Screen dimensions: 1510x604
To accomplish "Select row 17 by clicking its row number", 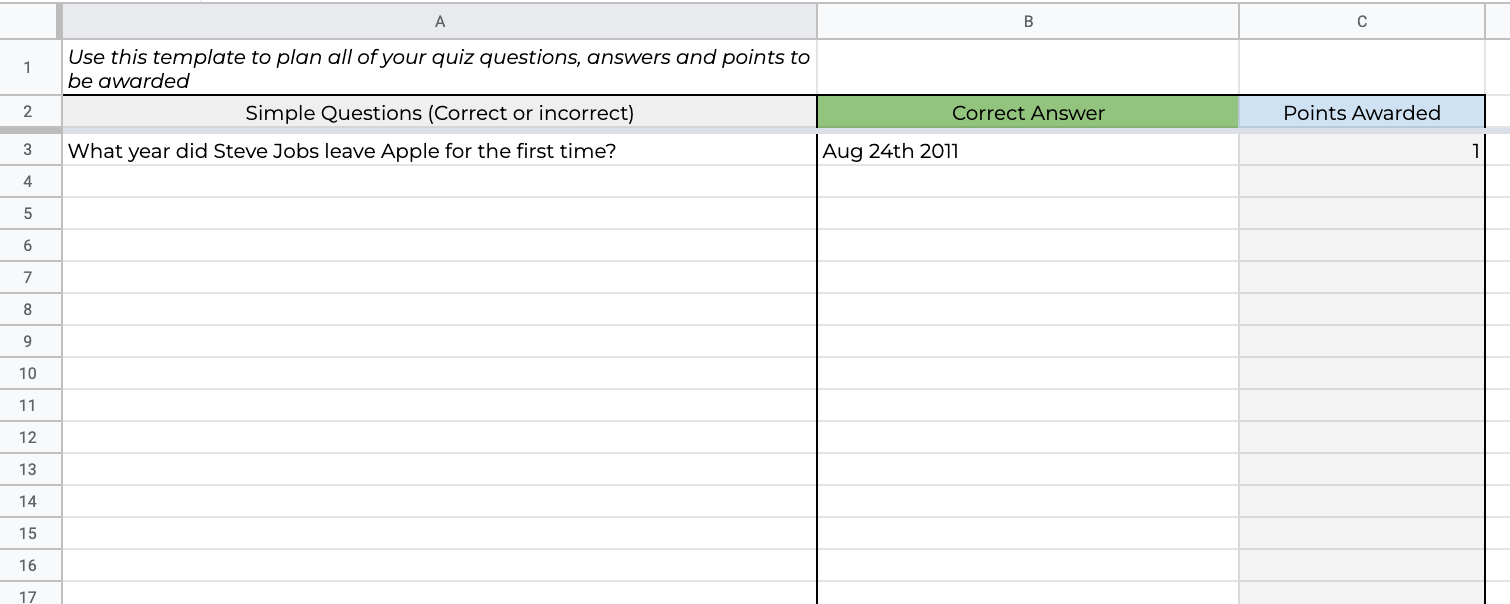I will 30,596.
